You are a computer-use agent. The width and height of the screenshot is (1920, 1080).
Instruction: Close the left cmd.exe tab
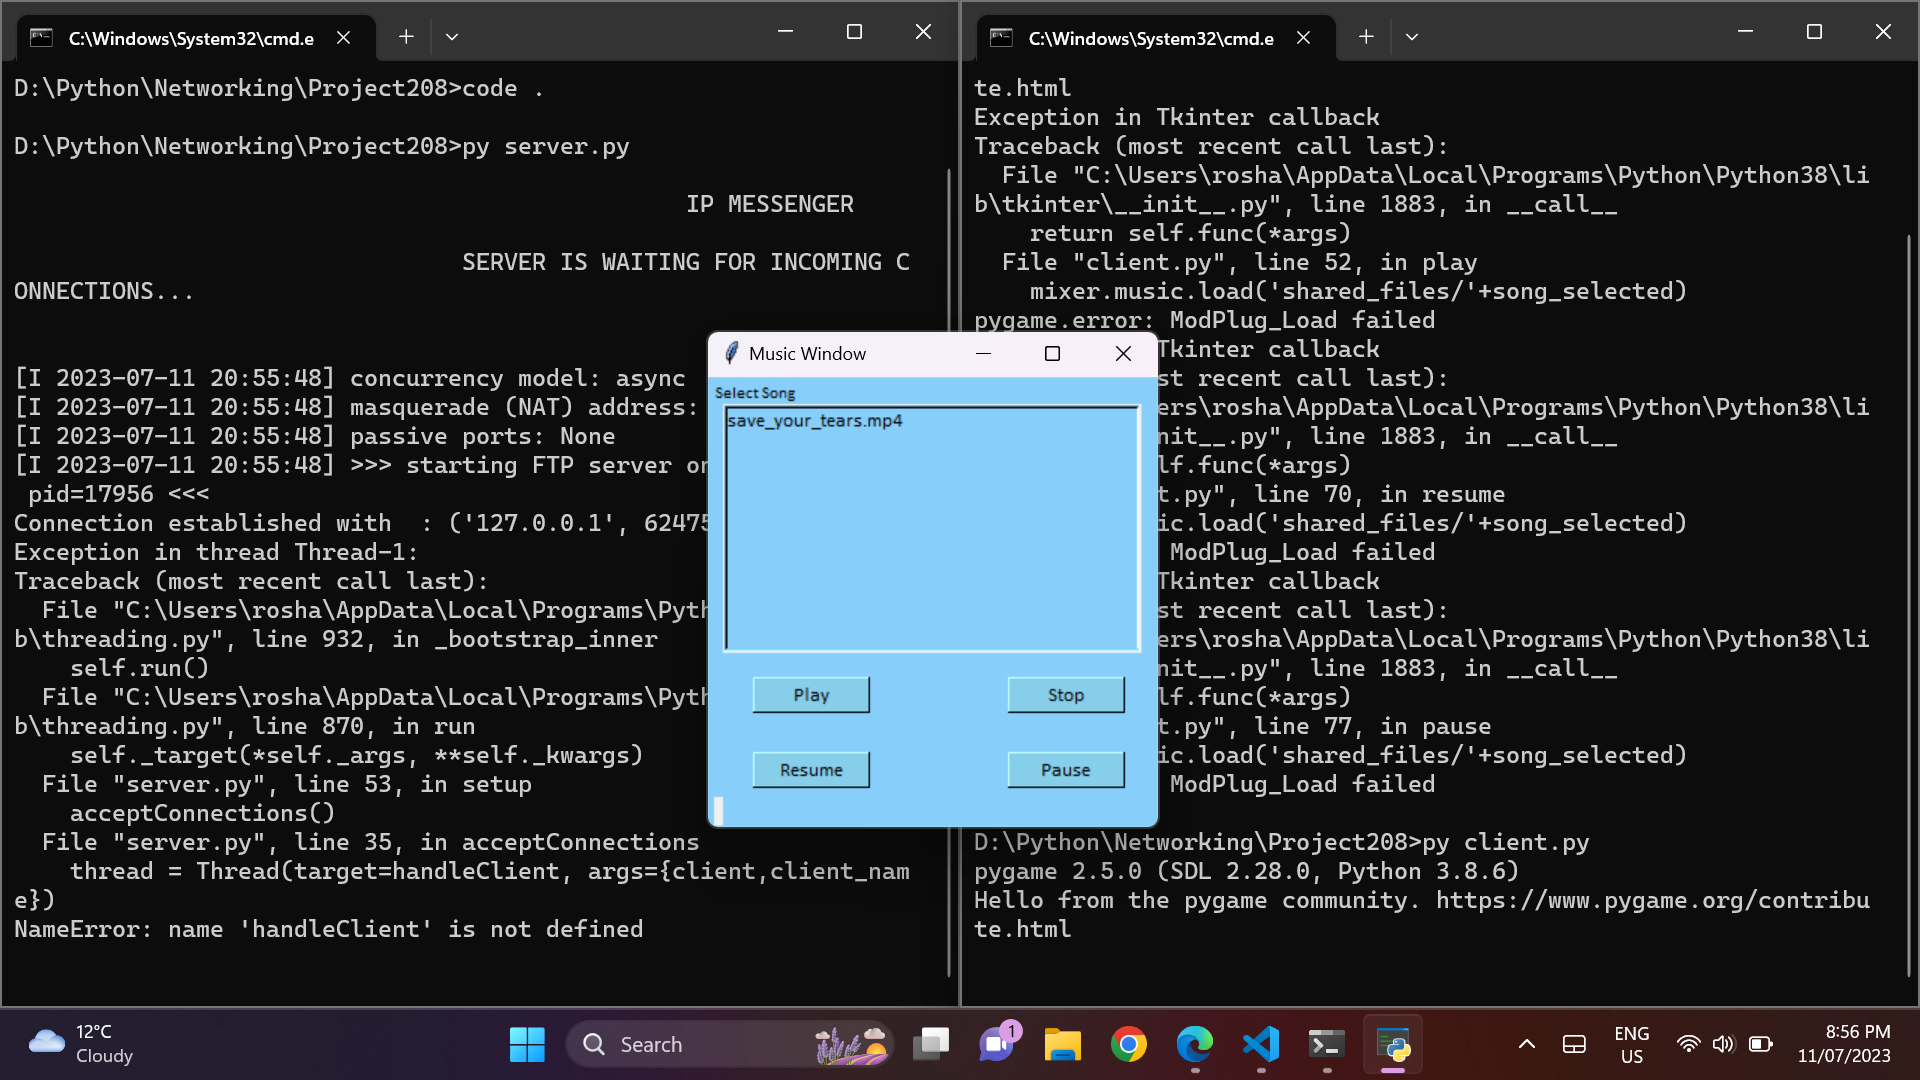tap(343, 38)
